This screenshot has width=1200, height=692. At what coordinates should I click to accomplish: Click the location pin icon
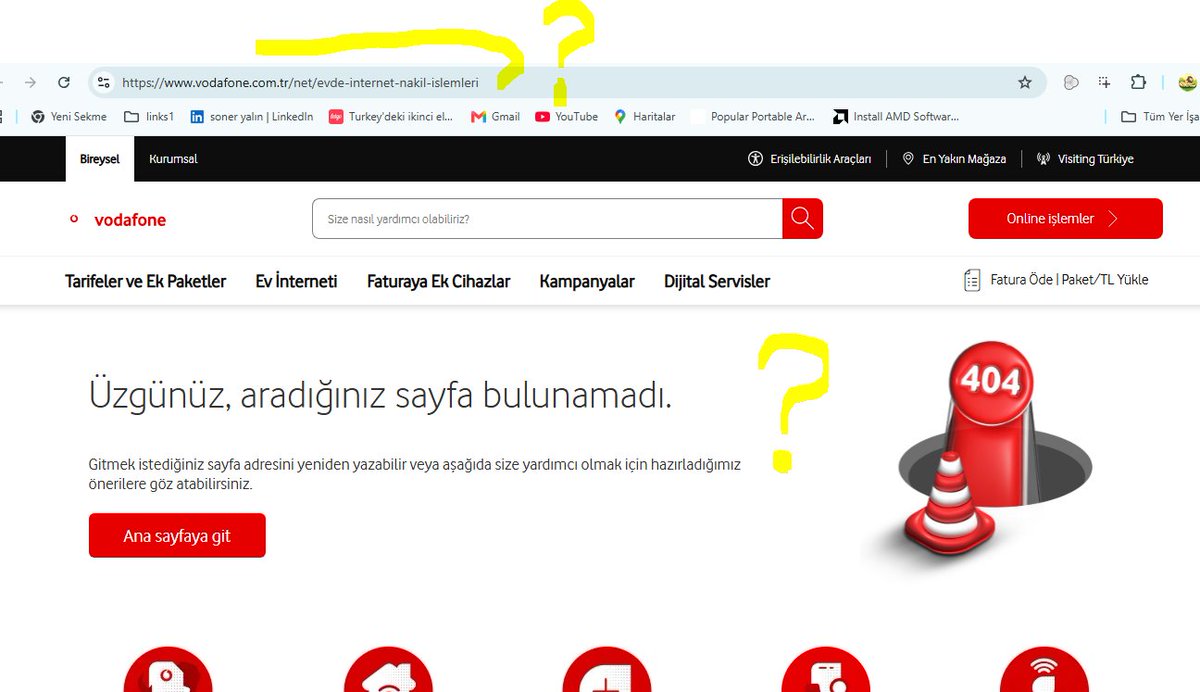[x=908, y=159]
